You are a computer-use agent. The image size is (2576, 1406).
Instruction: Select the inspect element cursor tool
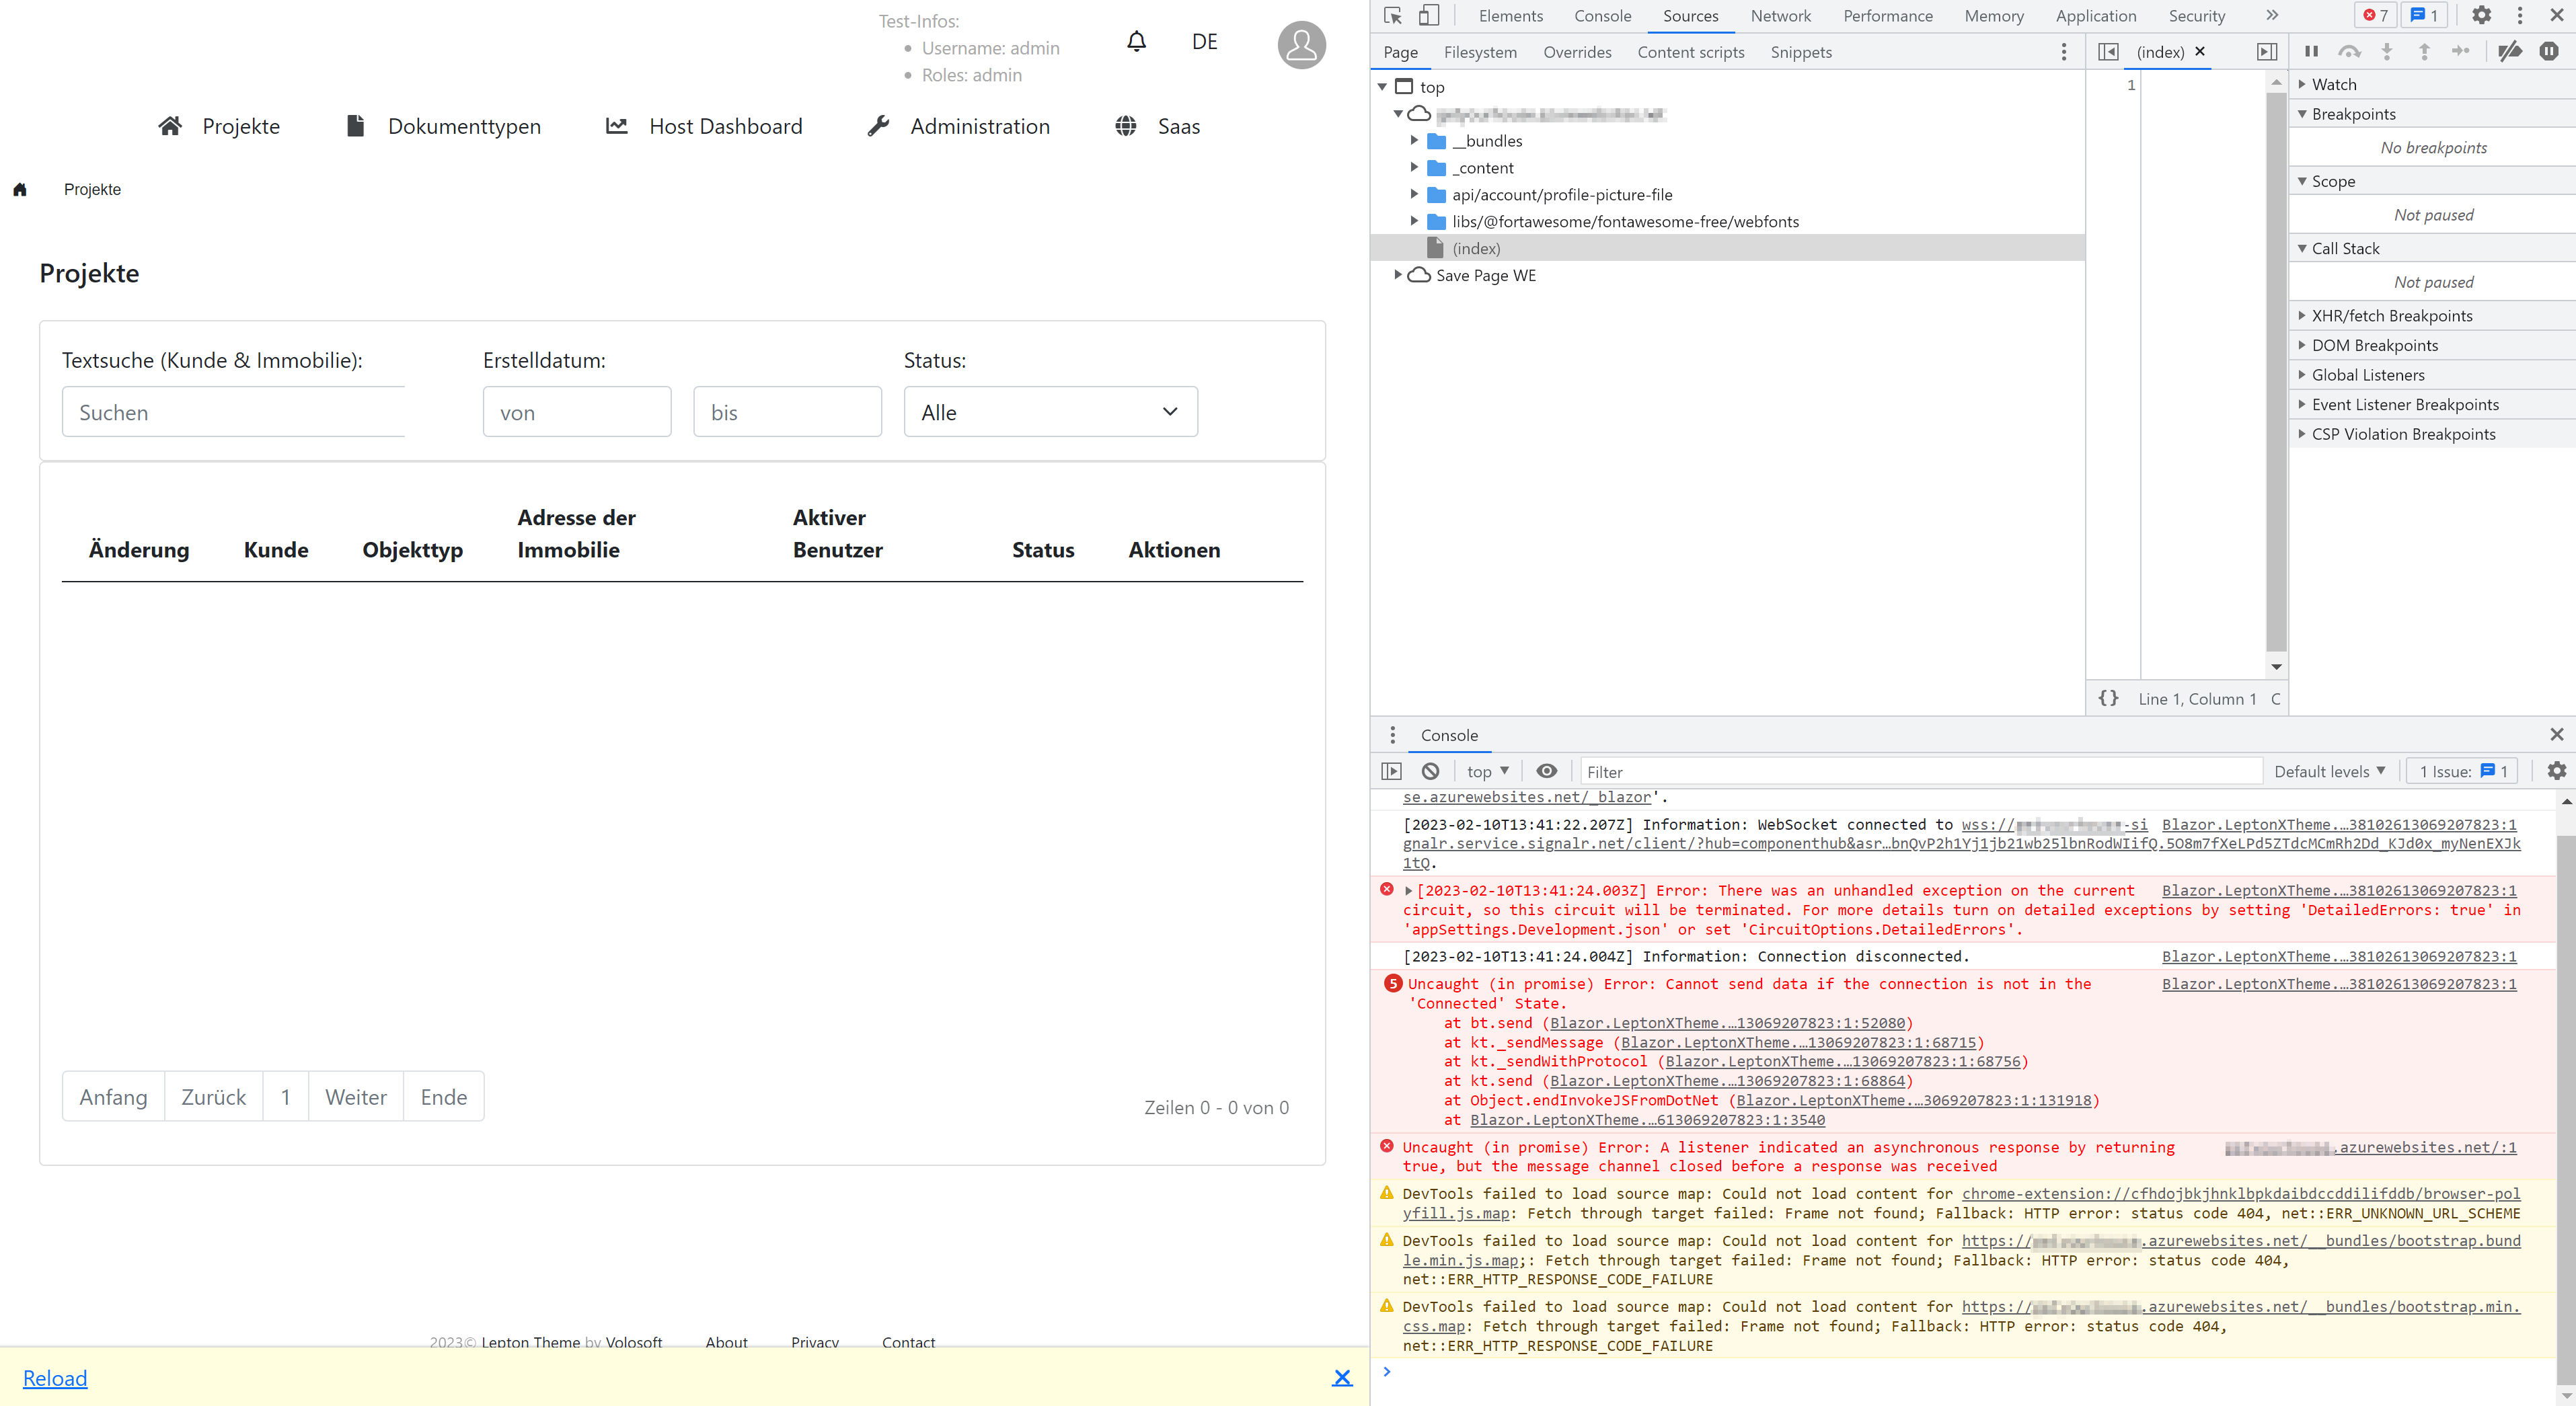click(1392, 15)
